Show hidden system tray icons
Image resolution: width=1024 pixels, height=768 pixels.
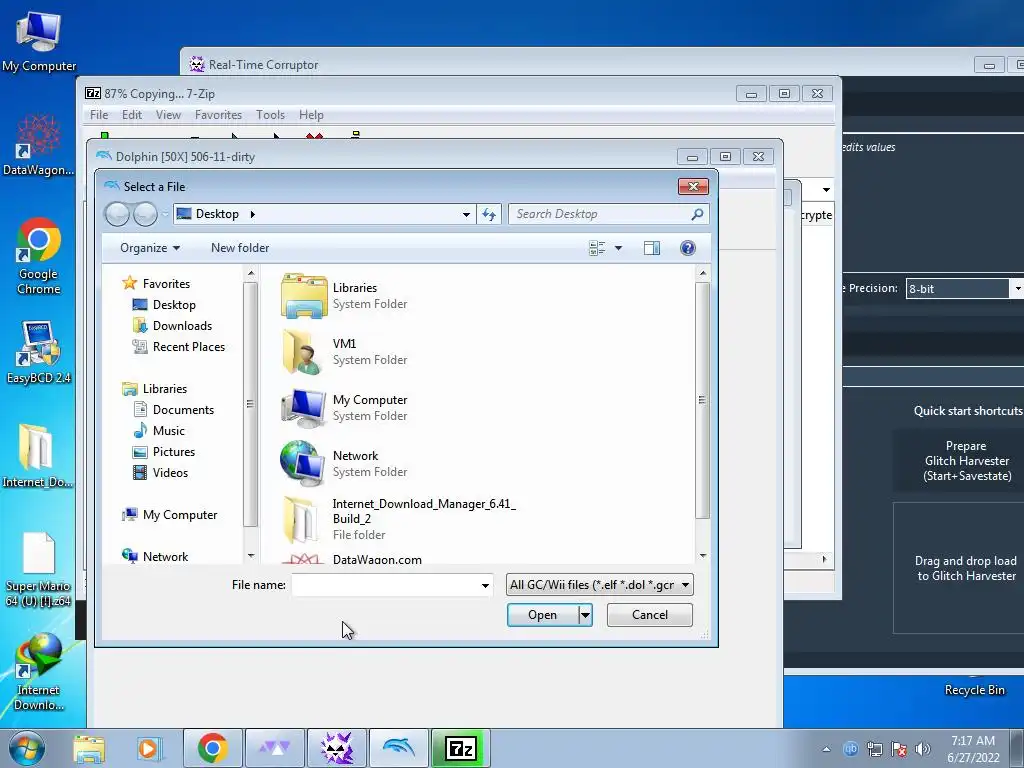[826, 749]
